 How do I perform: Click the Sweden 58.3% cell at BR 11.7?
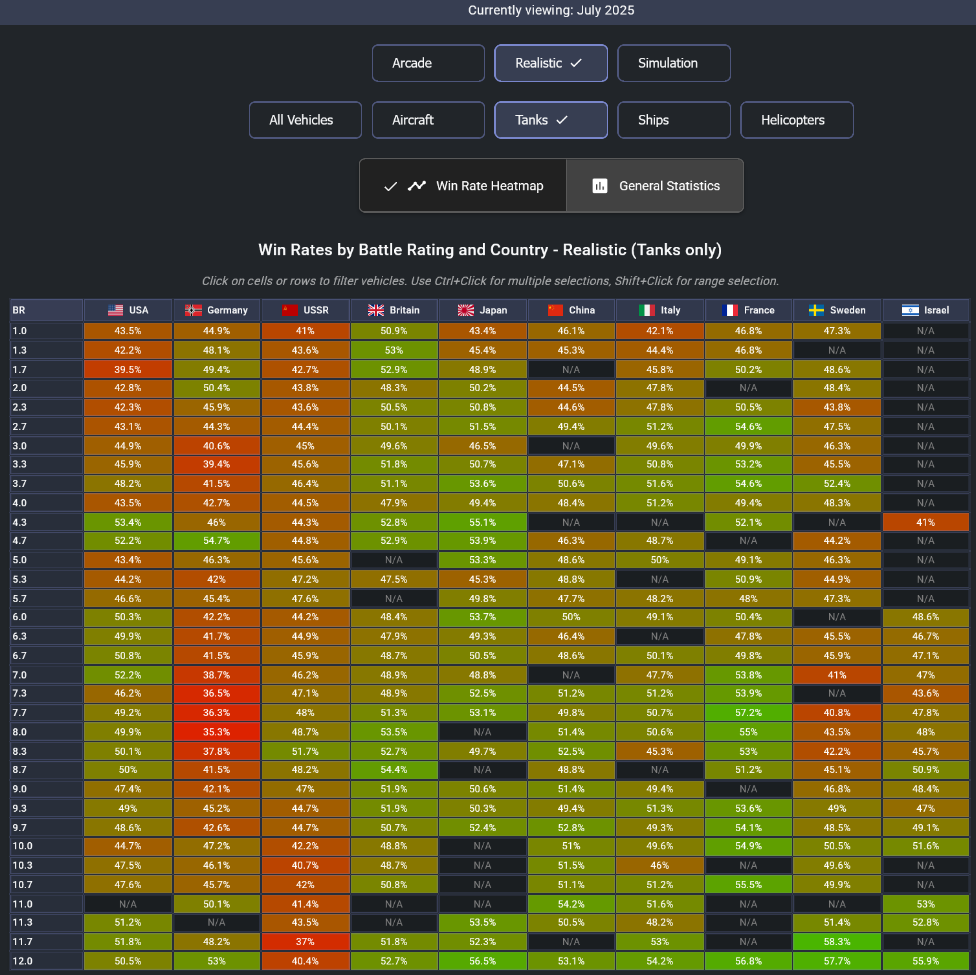point(837,941)
